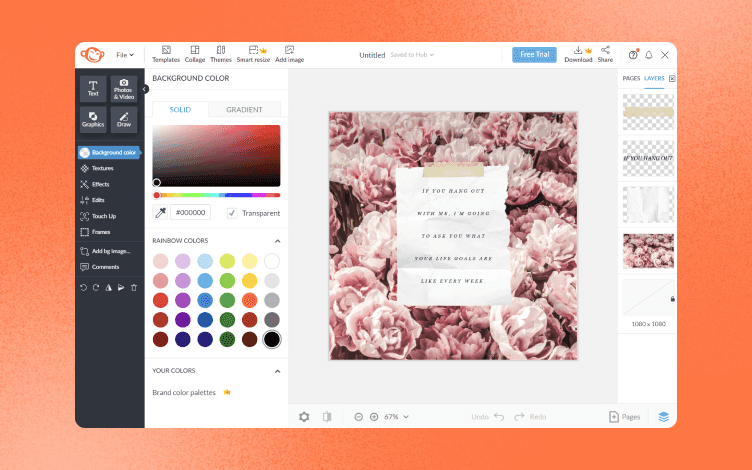Select the crumpled paper layer thumbnail
This screenshot has width=752, height=470.
648,205
